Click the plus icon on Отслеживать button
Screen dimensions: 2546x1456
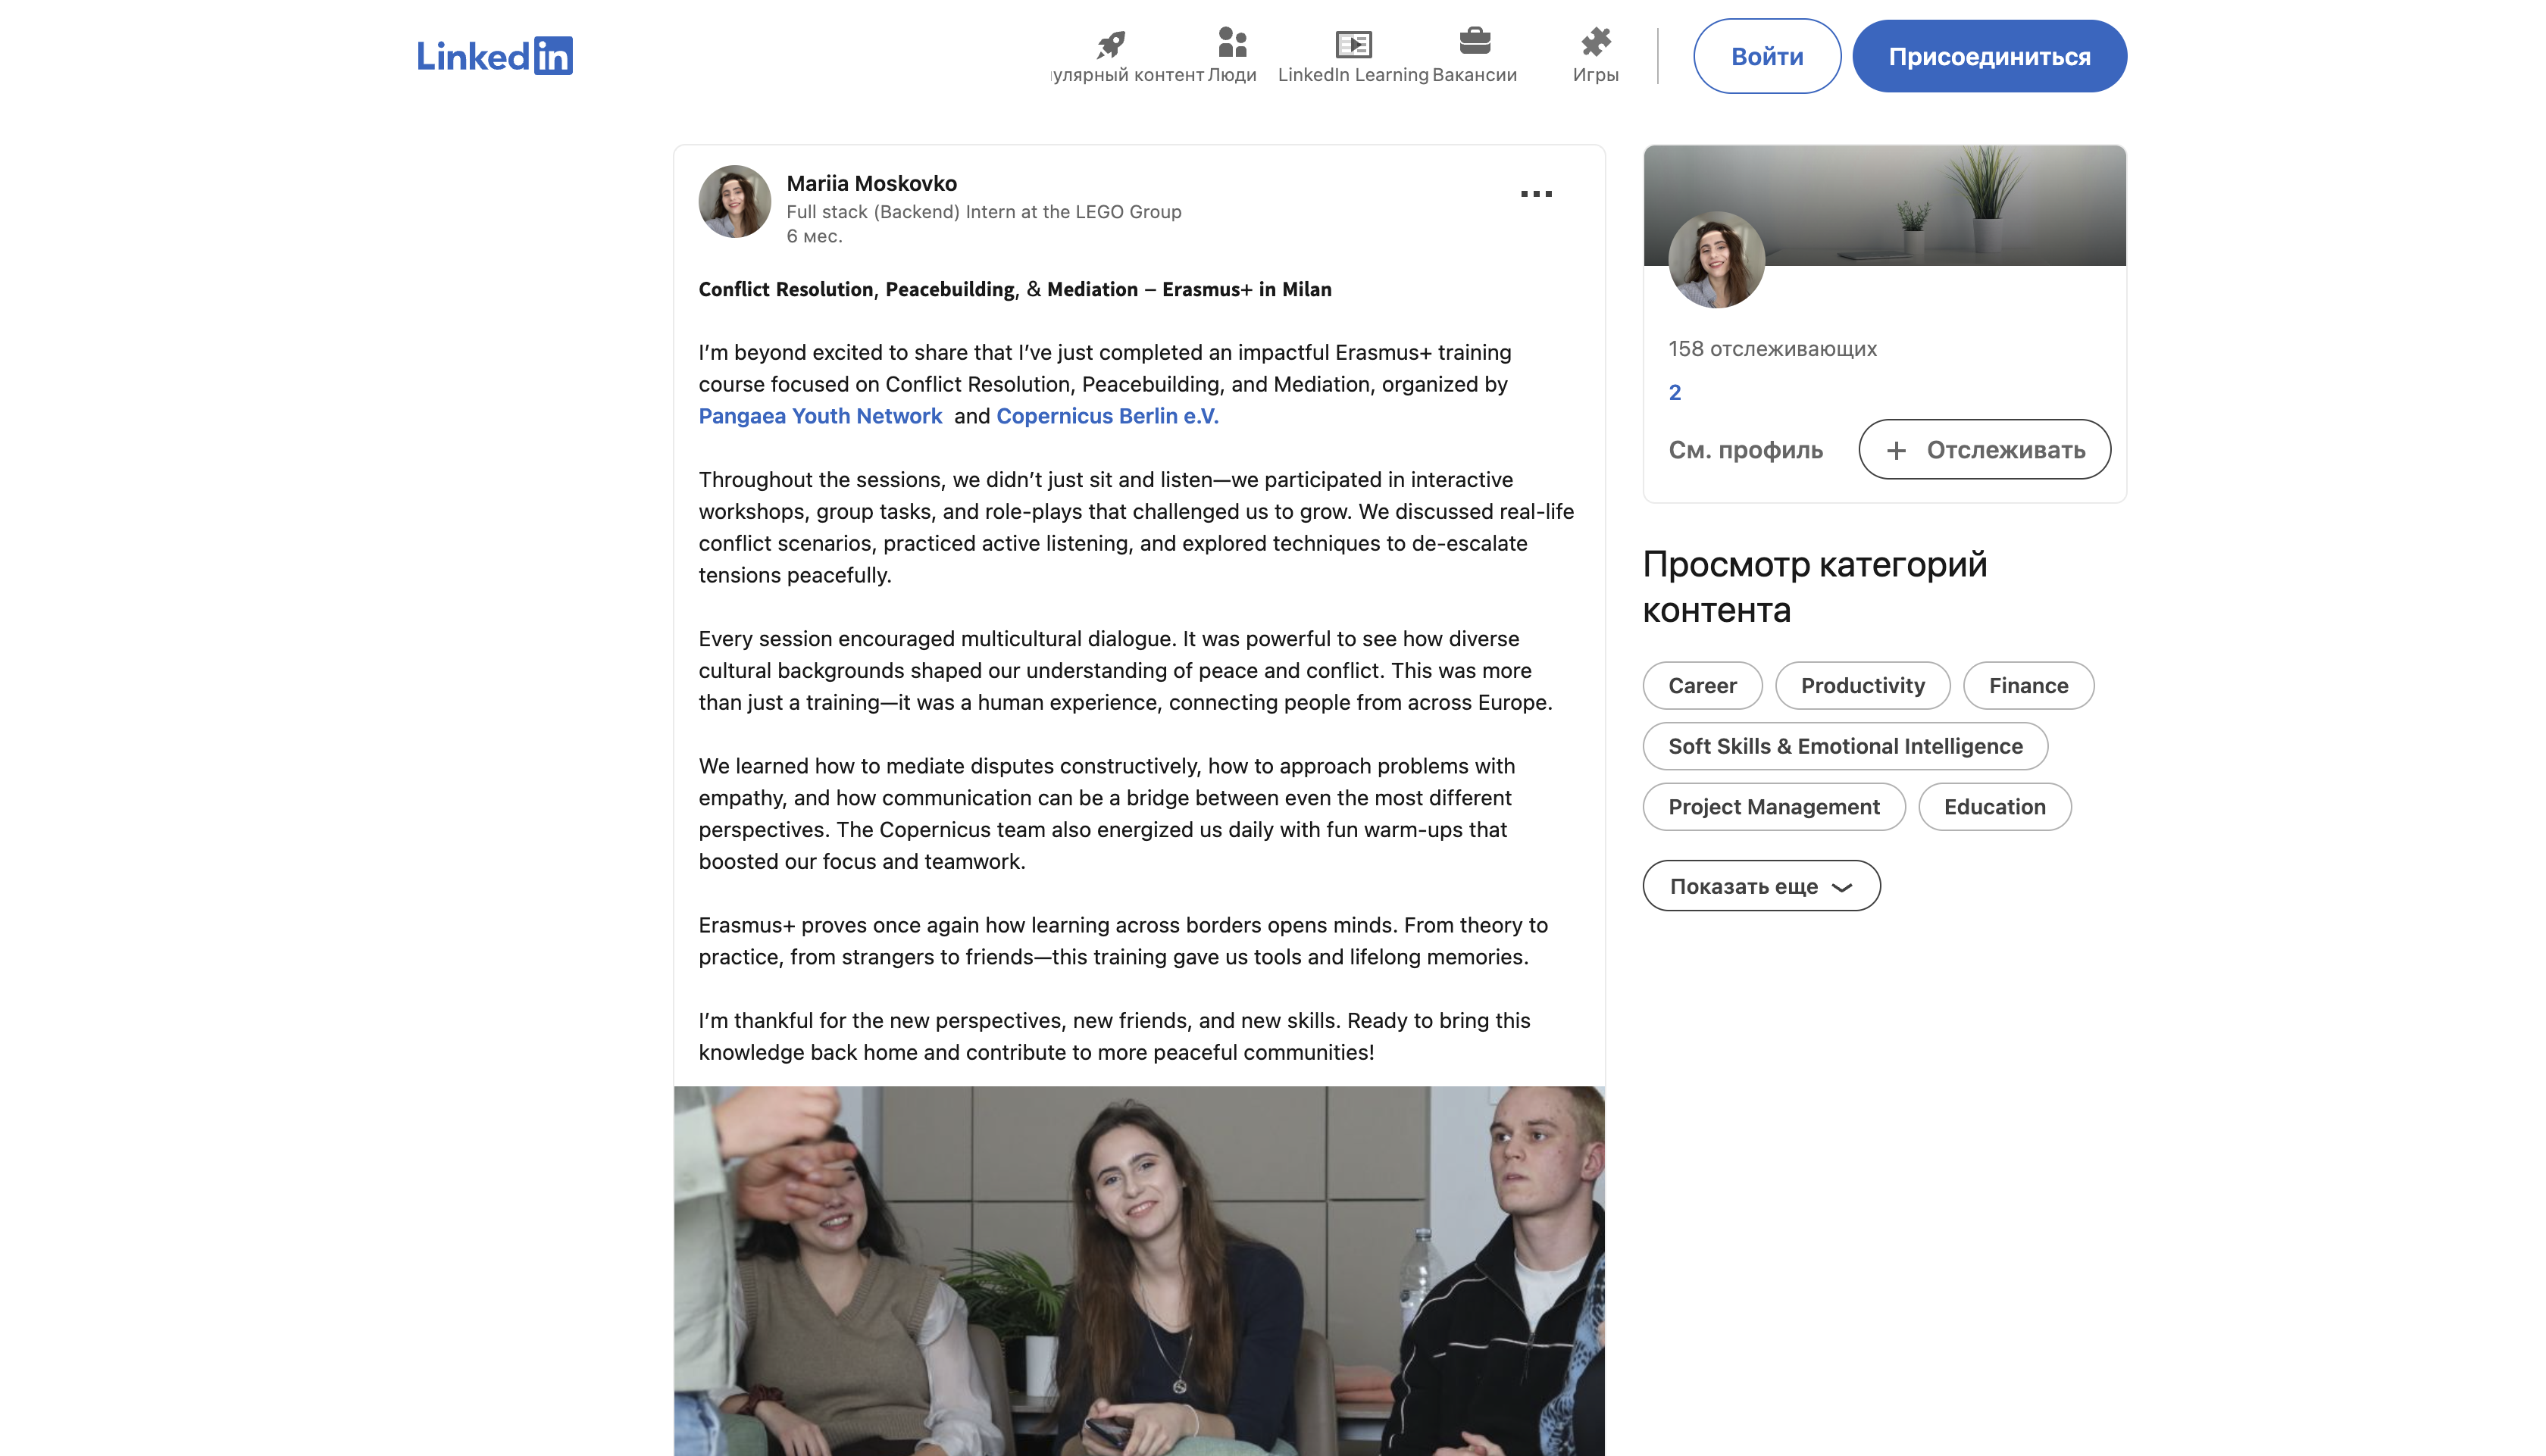pyautogui.click(x=1896, y=450)
